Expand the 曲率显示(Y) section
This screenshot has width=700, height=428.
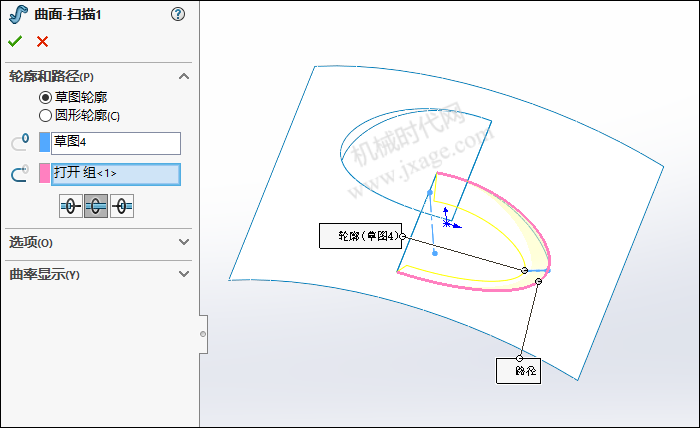[x=184, y=274]
